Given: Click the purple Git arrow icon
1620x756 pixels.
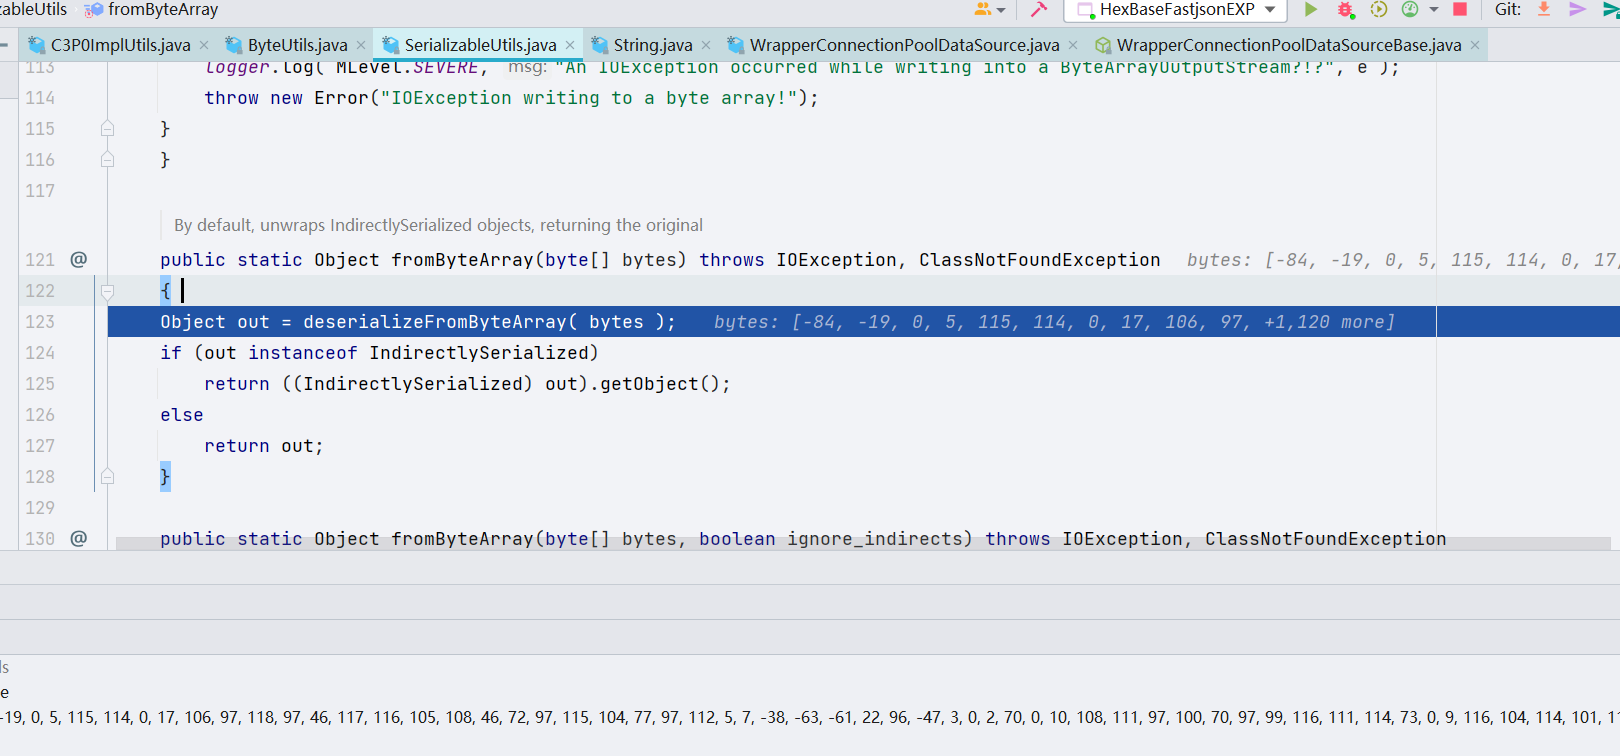Looking at the screenshot, I should pos(1578,9).
